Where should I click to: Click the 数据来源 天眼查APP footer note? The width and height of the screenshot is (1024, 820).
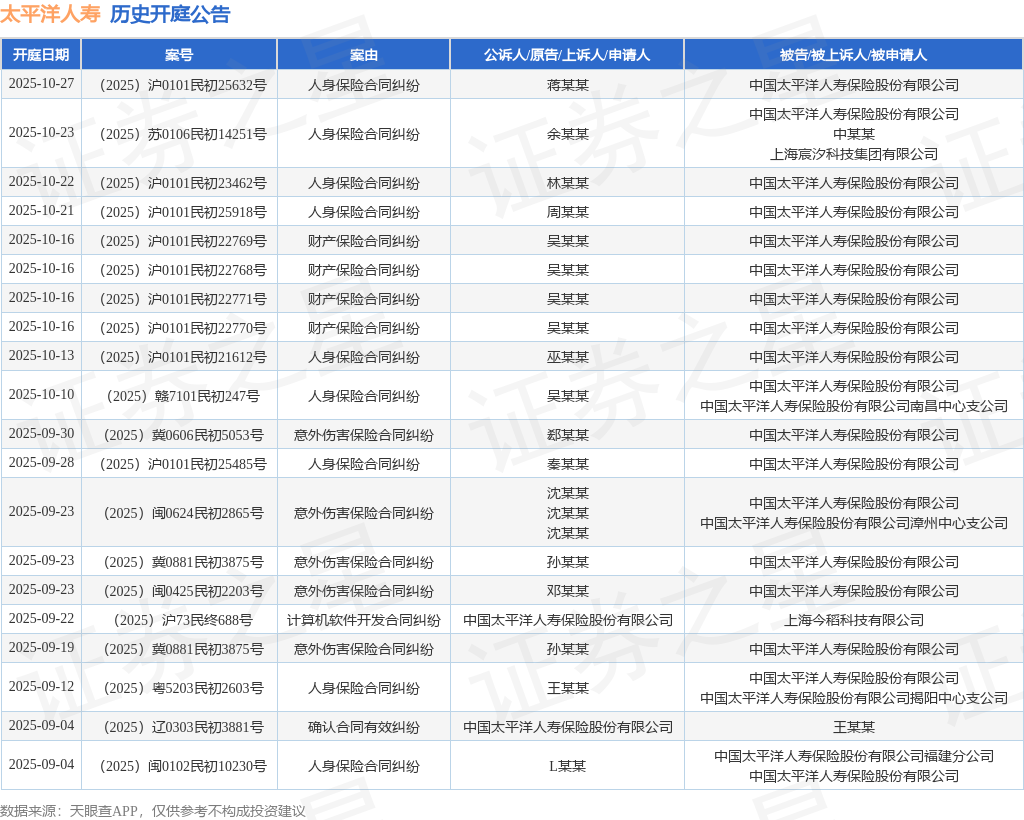point(153,811)
